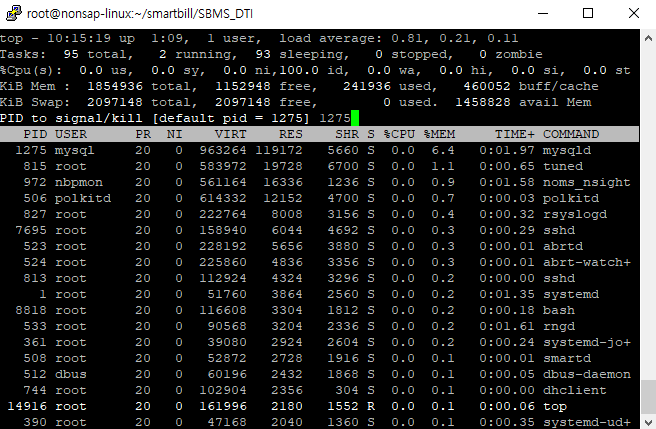Maximize the PuTTY terminal window
Screen dimensions: 656x429
coord(588,13)
